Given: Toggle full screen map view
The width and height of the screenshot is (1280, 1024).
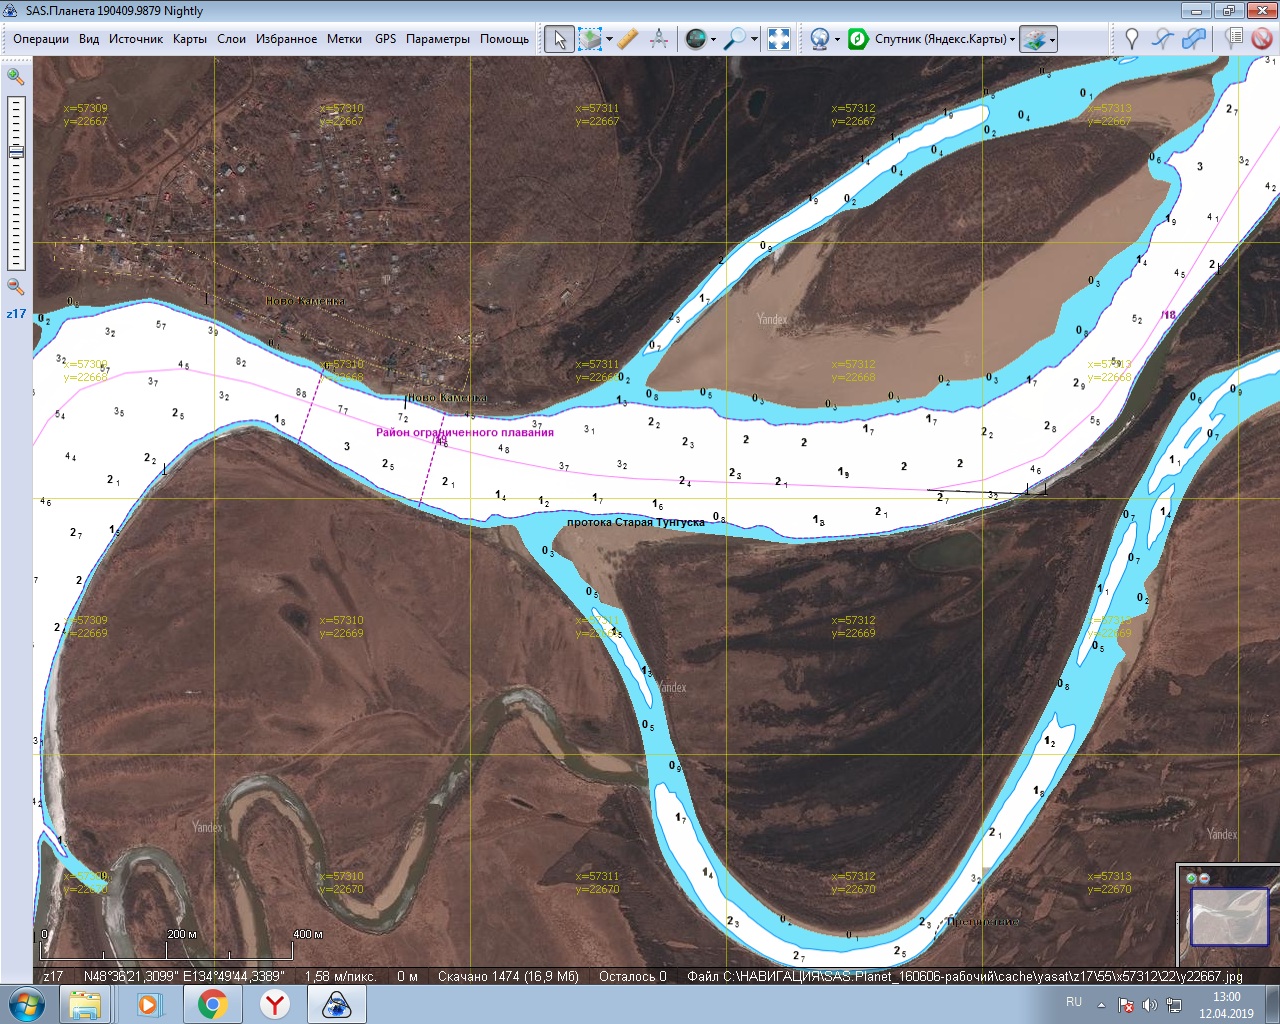Looking at the screenshot, I should click(779, 39).
